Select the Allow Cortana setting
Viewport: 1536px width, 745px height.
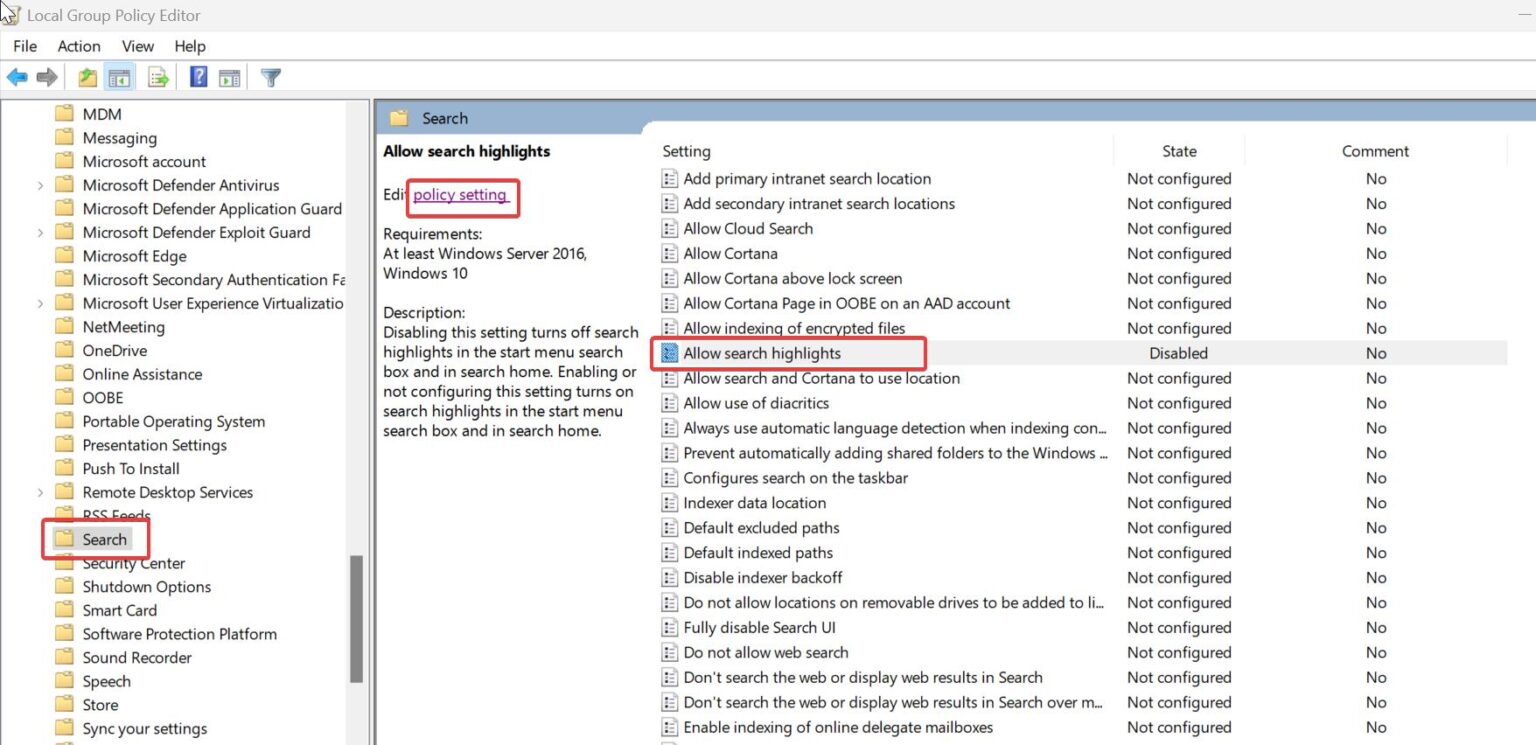click(731, 253)
